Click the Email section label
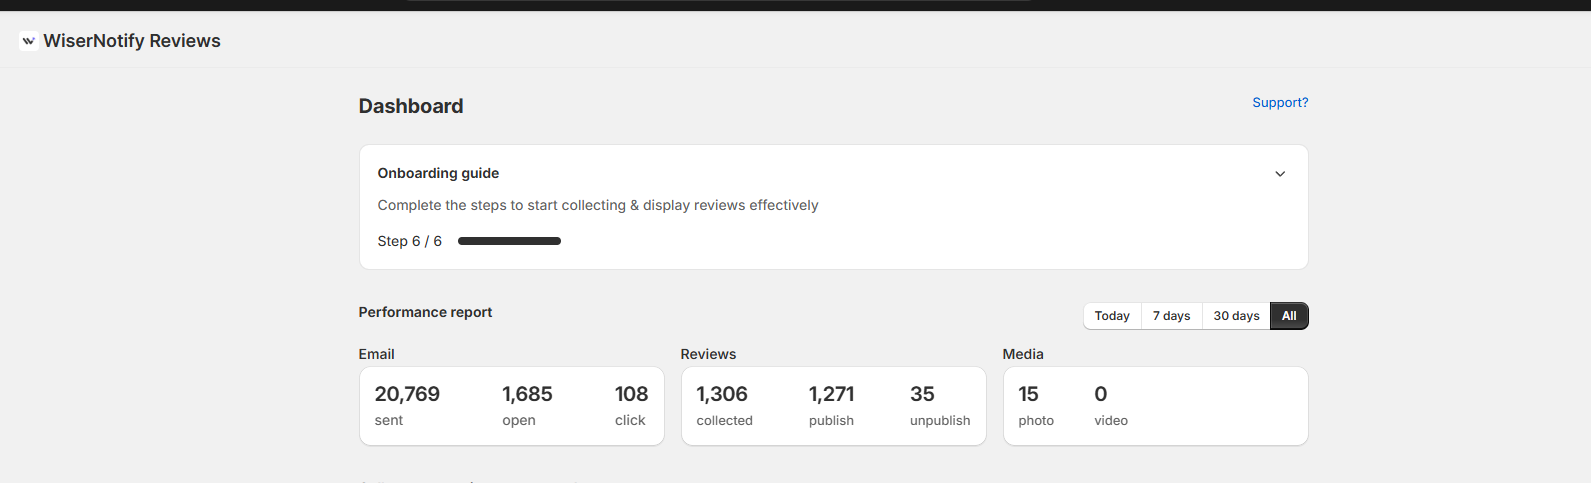 (x=377, y=354)
